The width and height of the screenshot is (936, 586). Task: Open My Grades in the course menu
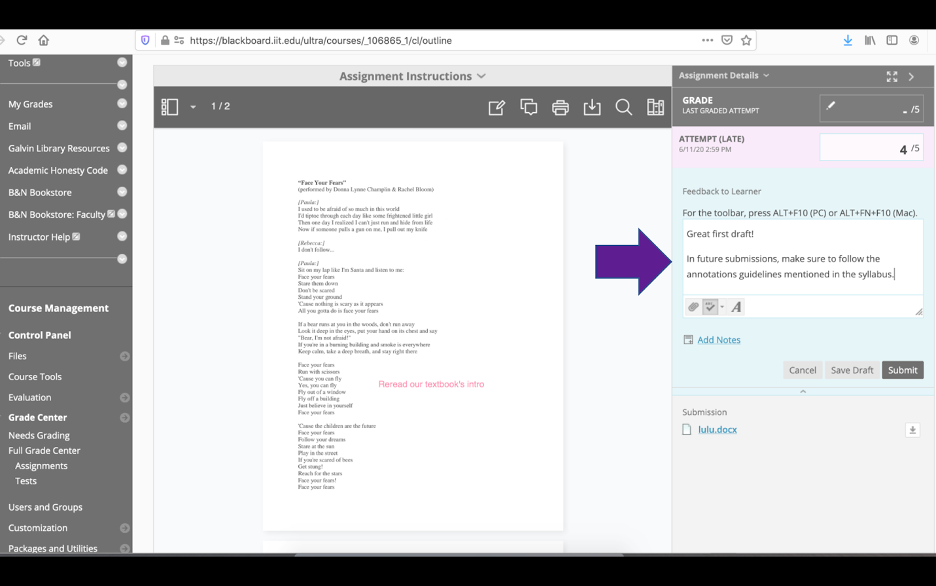tap(30, 104)
